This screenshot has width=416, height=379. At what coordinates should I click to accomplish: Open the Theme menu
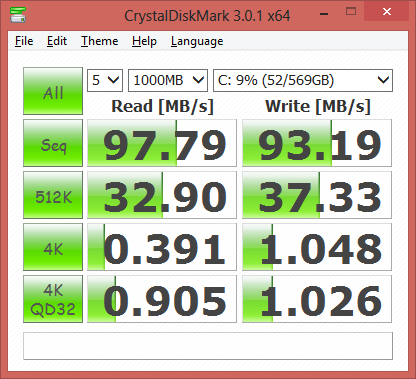click(x=100, y=41)
